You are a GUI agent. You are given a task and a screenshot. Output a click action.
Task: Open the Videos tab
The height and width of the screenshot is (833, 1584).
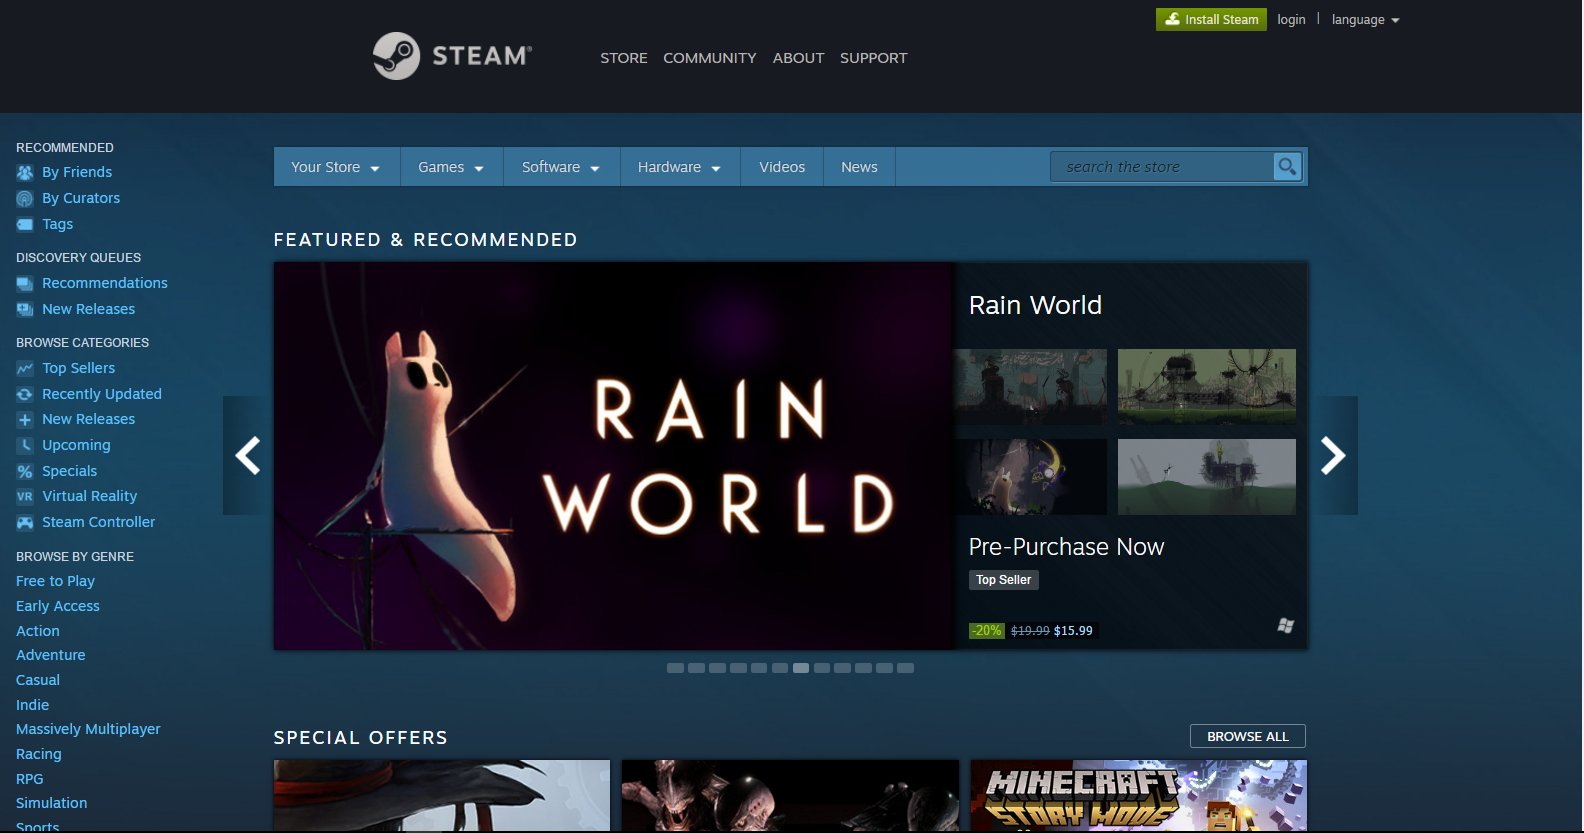(x=782, y=167)
